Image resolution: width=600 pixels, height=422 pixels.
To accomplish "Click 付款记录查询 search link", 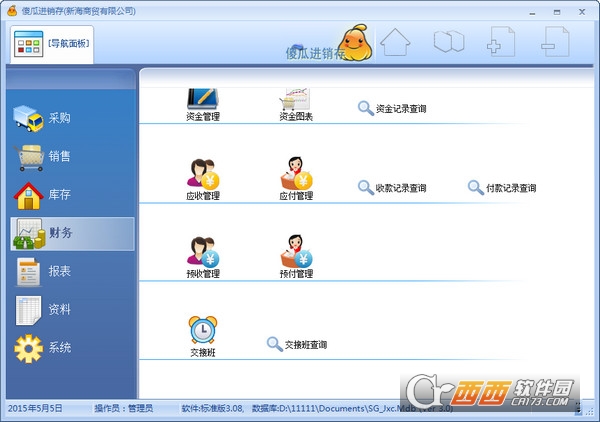I will click(502, 188).
